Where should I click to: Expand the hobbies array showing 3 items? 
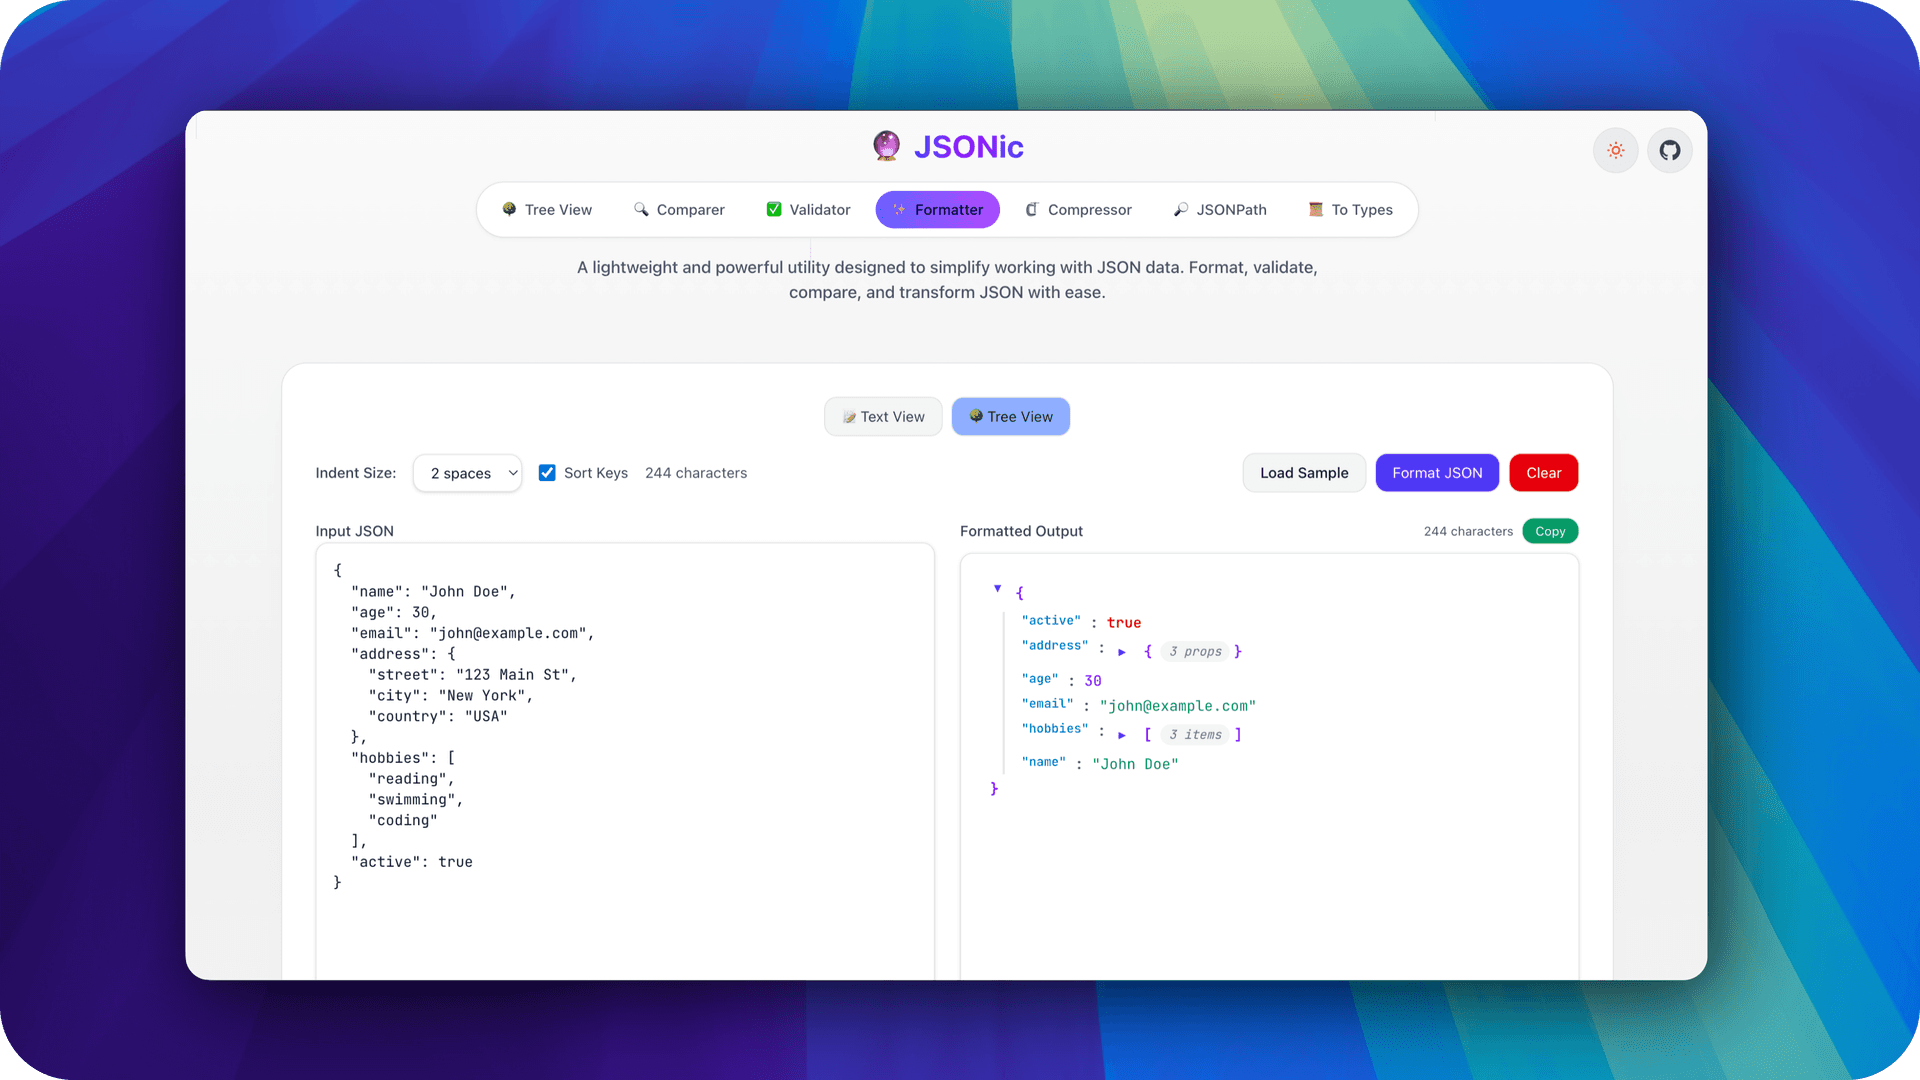[1121, 734]
